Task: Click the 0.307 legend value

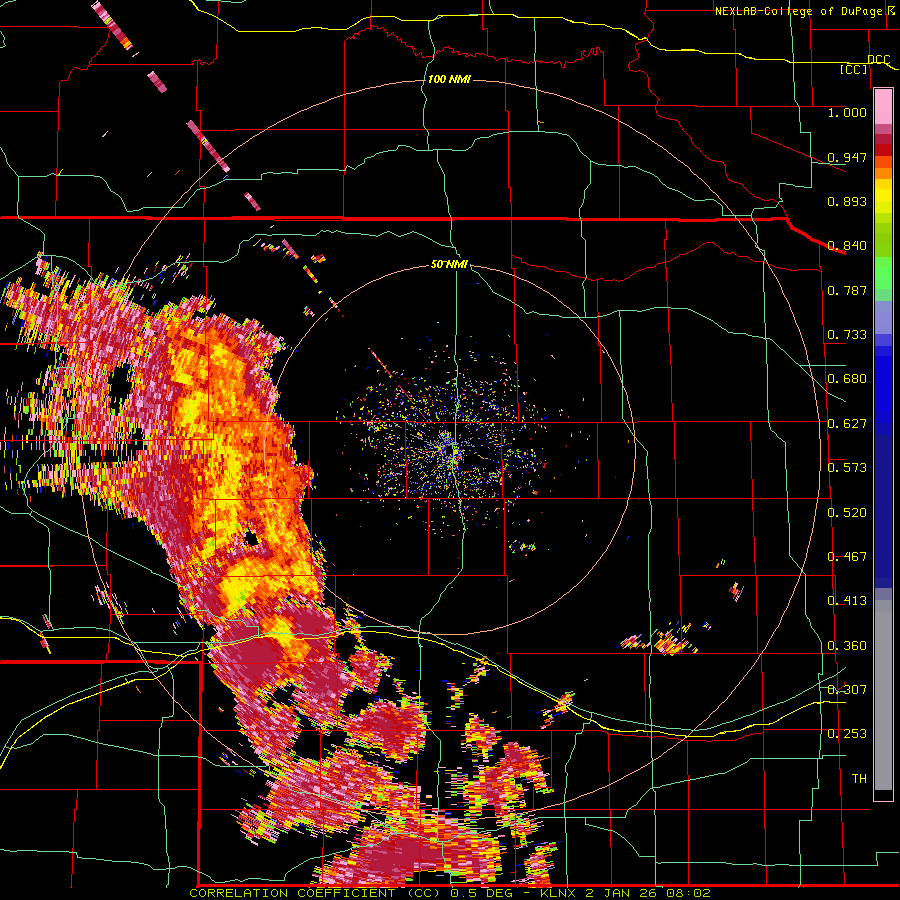Action: pyautogui.click(x=847, y=689)
